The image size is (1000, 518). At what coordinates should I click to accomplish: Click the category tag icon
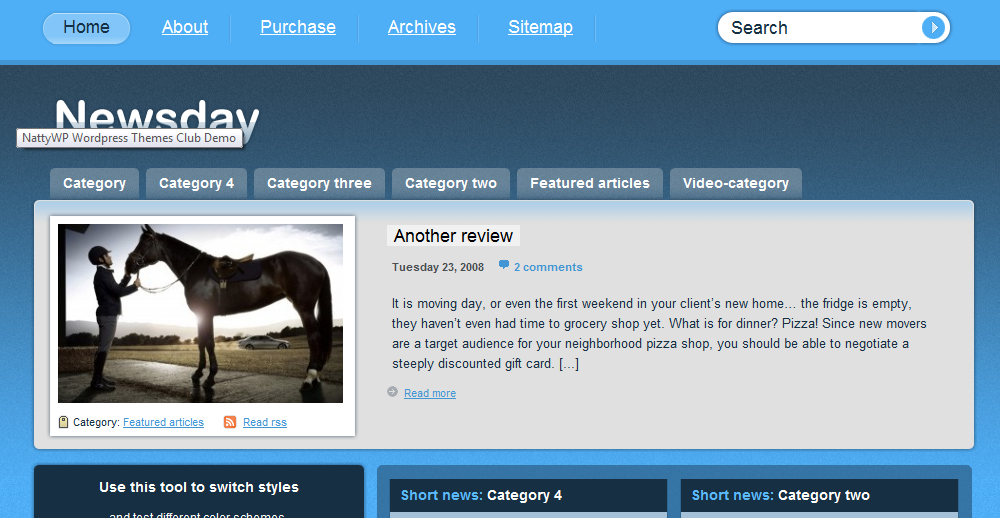tap(63, 422)
